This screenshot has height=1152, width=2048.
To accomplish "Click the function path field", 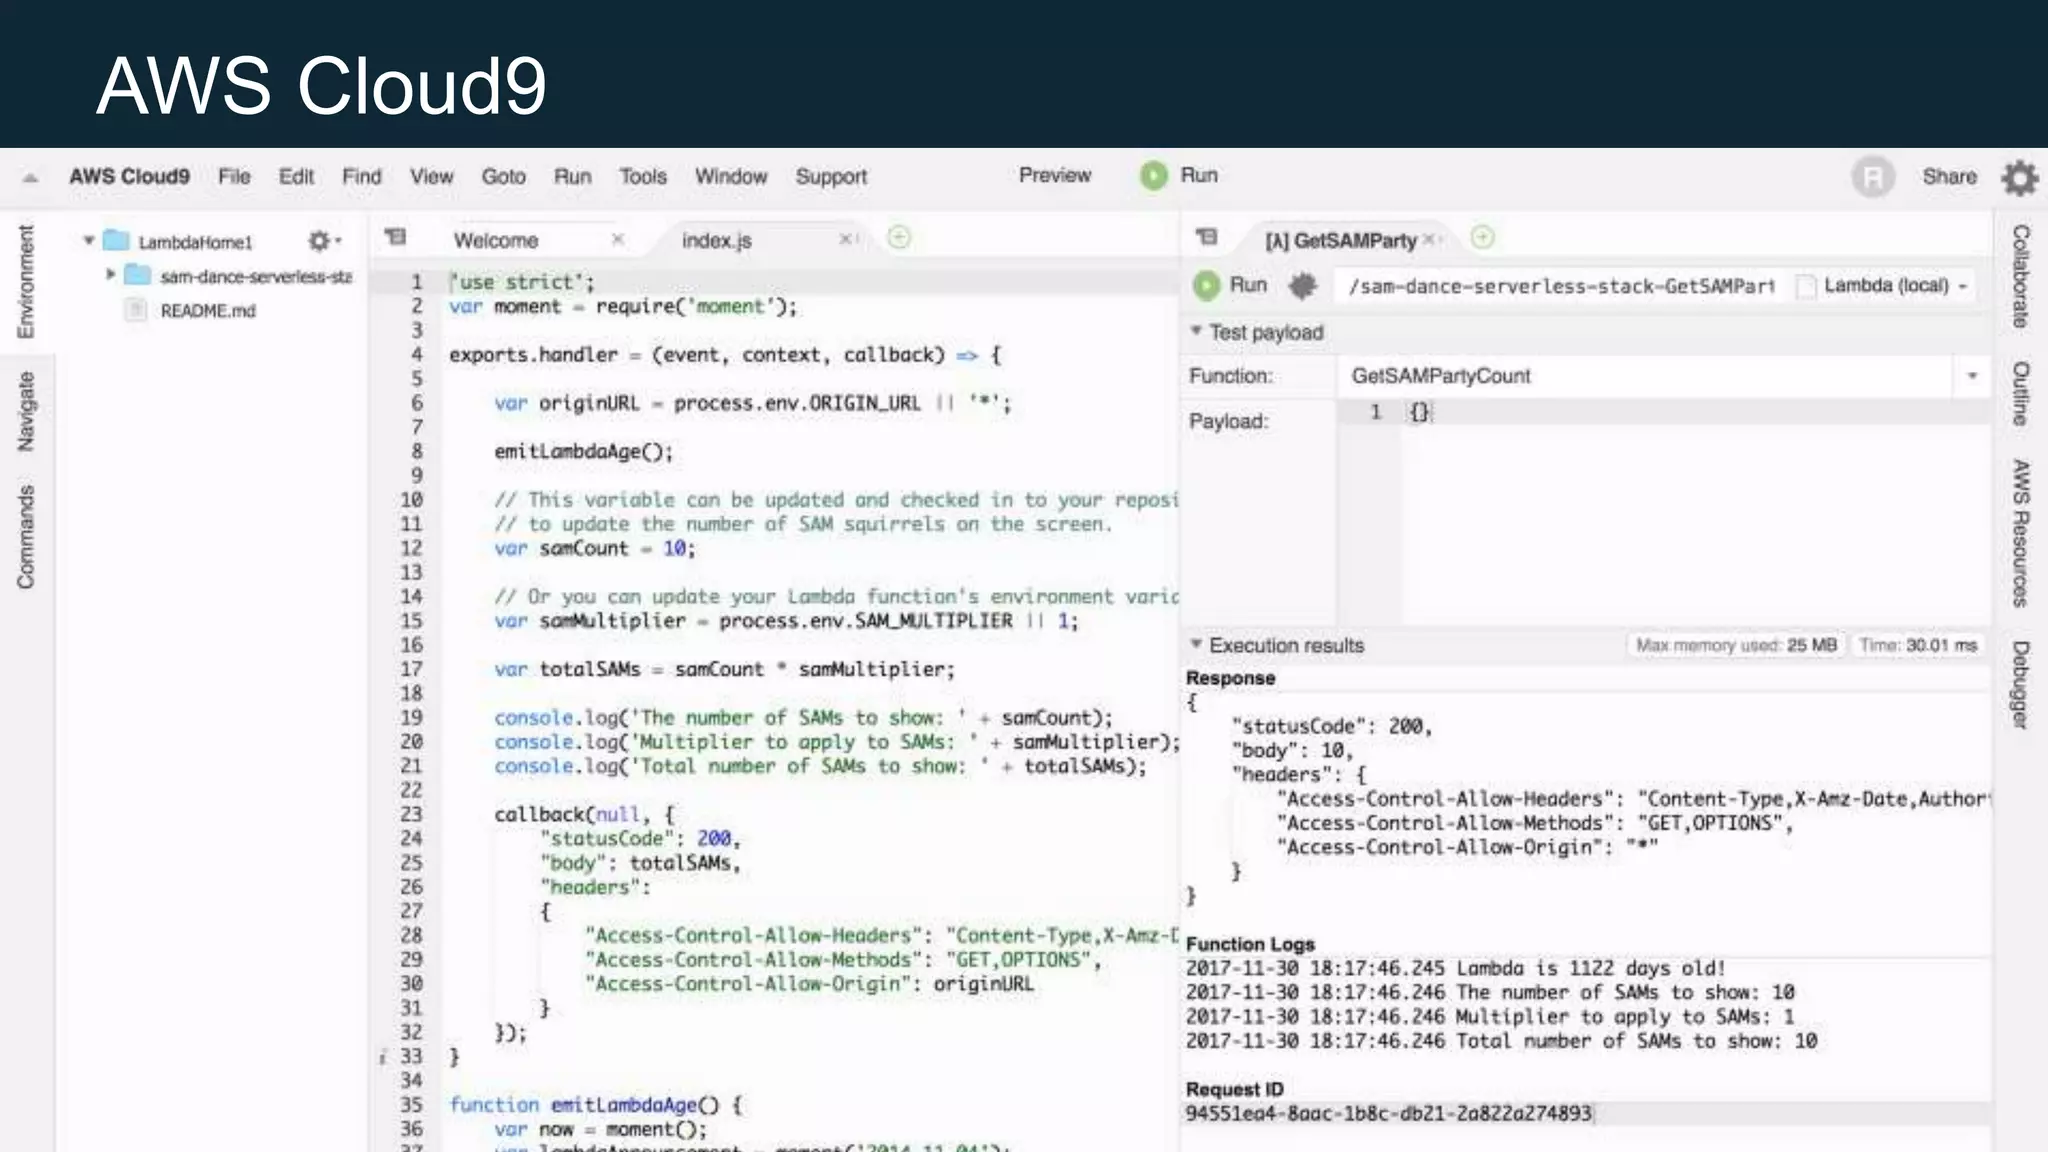I will tap(1561, 286).
